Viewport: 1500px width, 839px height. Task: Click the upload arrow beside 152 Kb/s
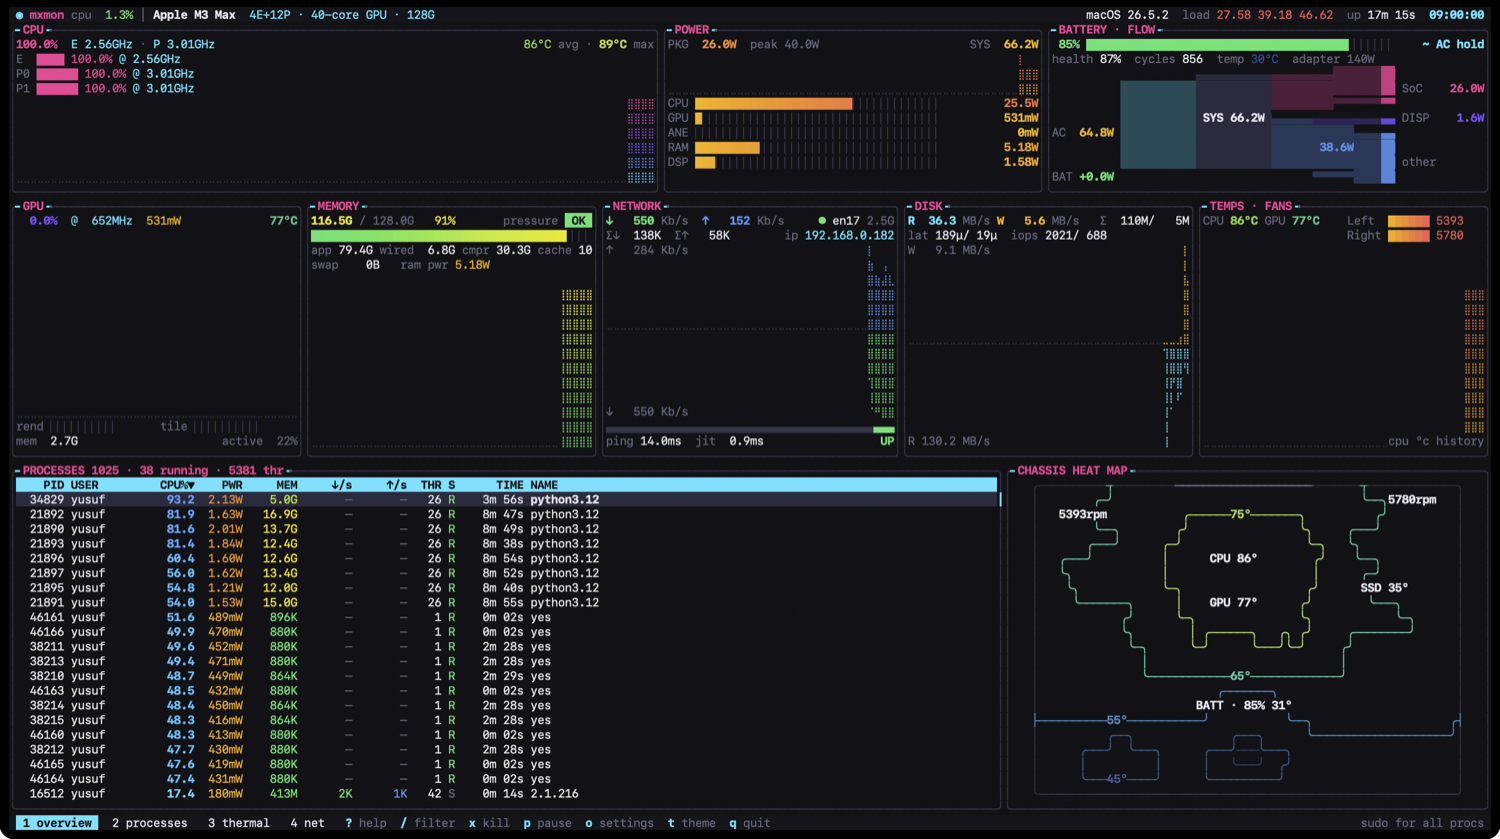tap(706, 221)
